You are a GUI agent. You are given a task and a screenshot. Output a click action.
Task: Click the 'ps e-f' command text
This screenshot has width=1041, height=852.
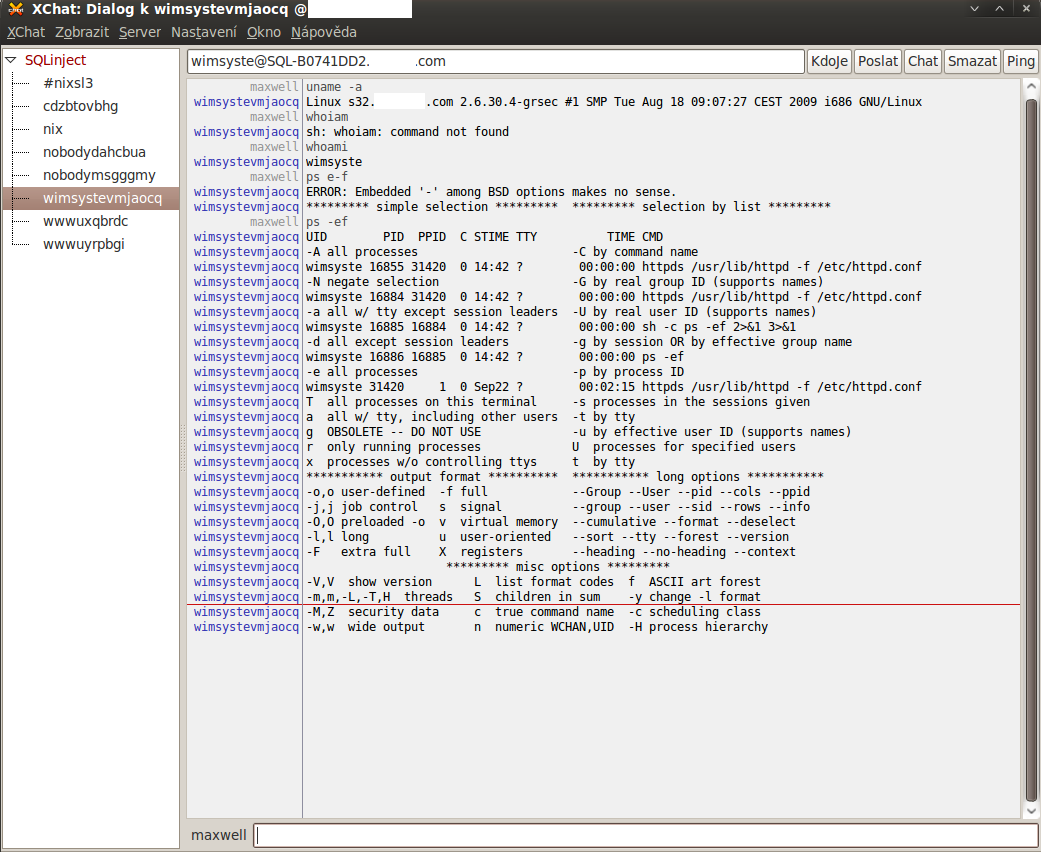(x=327, y=177)
